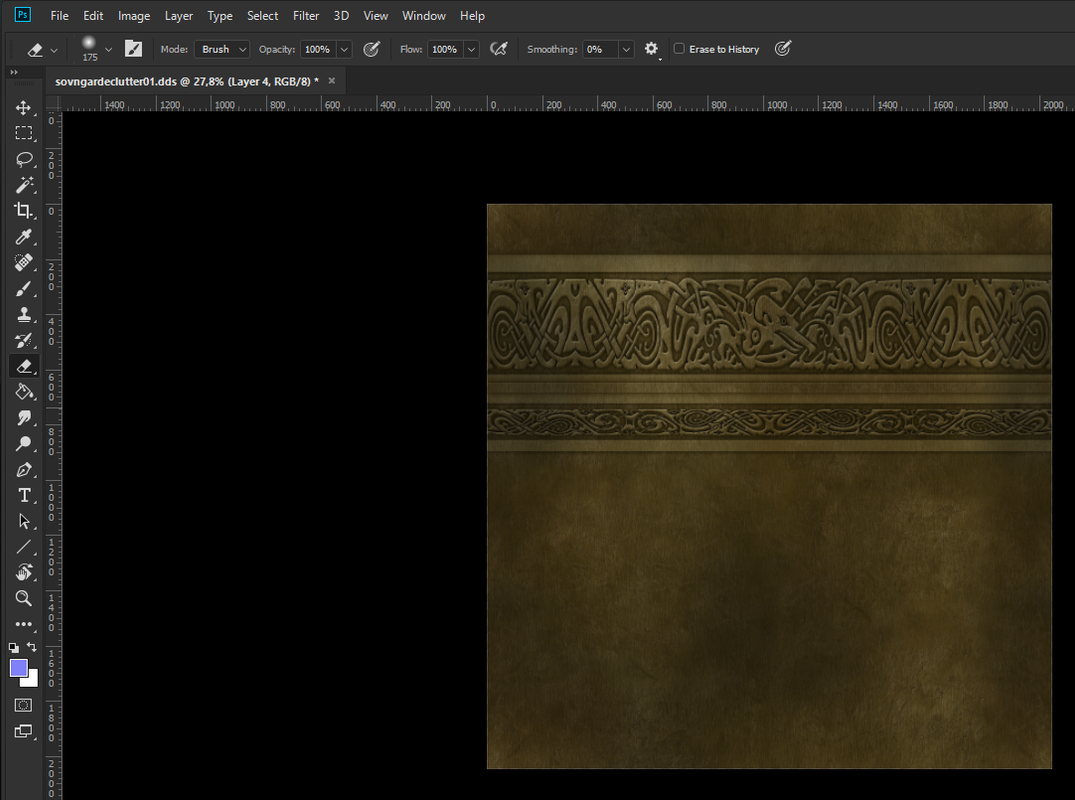Viewport: 1075px width, 800px height.
Task: Select the Eyedropper tool
Action: (23, 237)
